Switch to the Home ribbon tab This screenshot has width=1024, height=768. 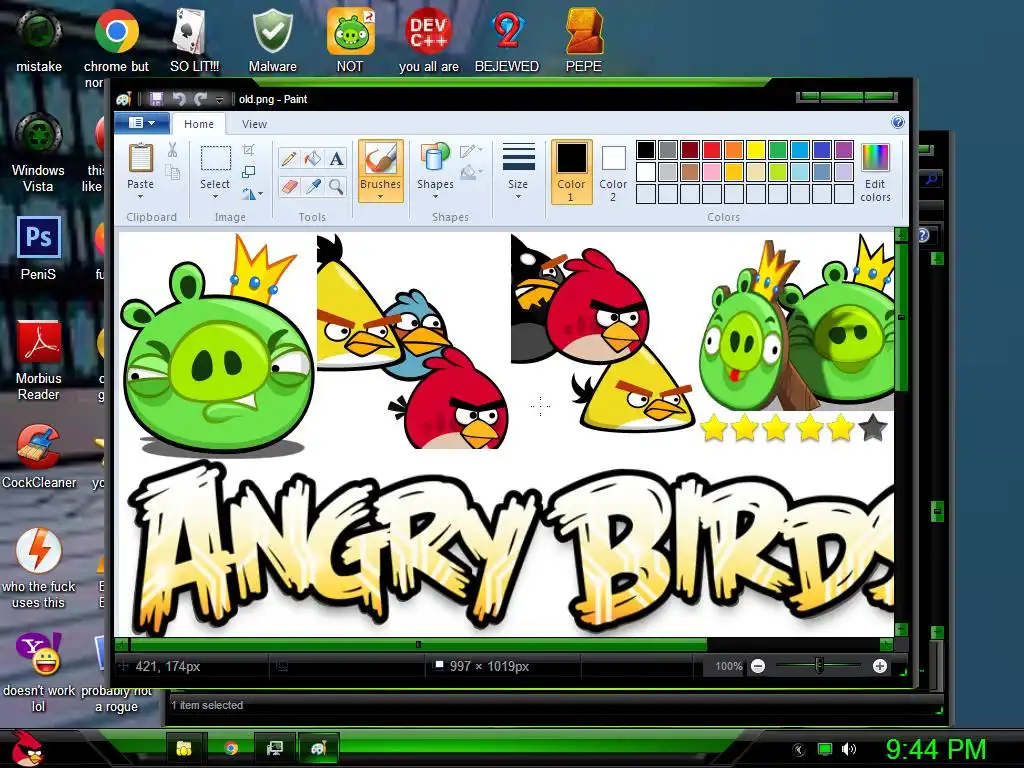199,124
